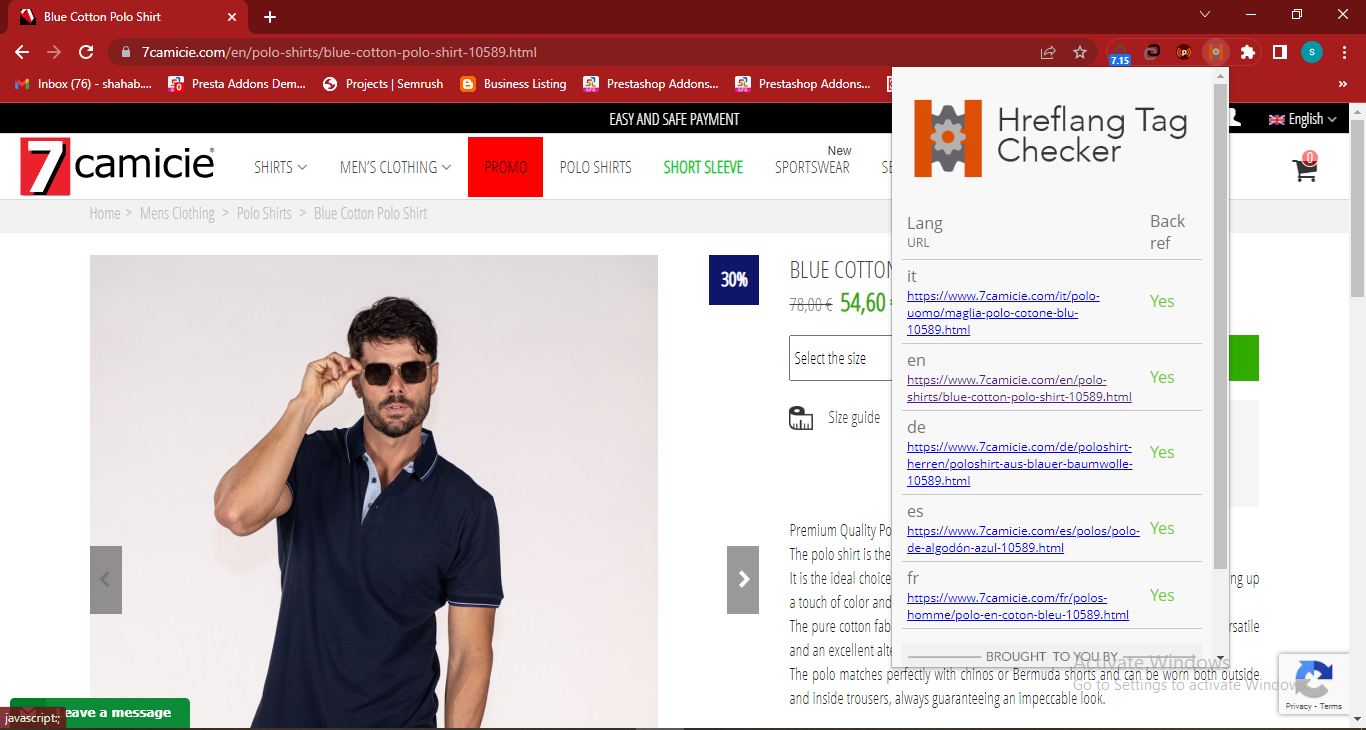Click the reCAPTCHA badge
The height and width of the screenshot is (730, 1366).
tap(1316, 684)
